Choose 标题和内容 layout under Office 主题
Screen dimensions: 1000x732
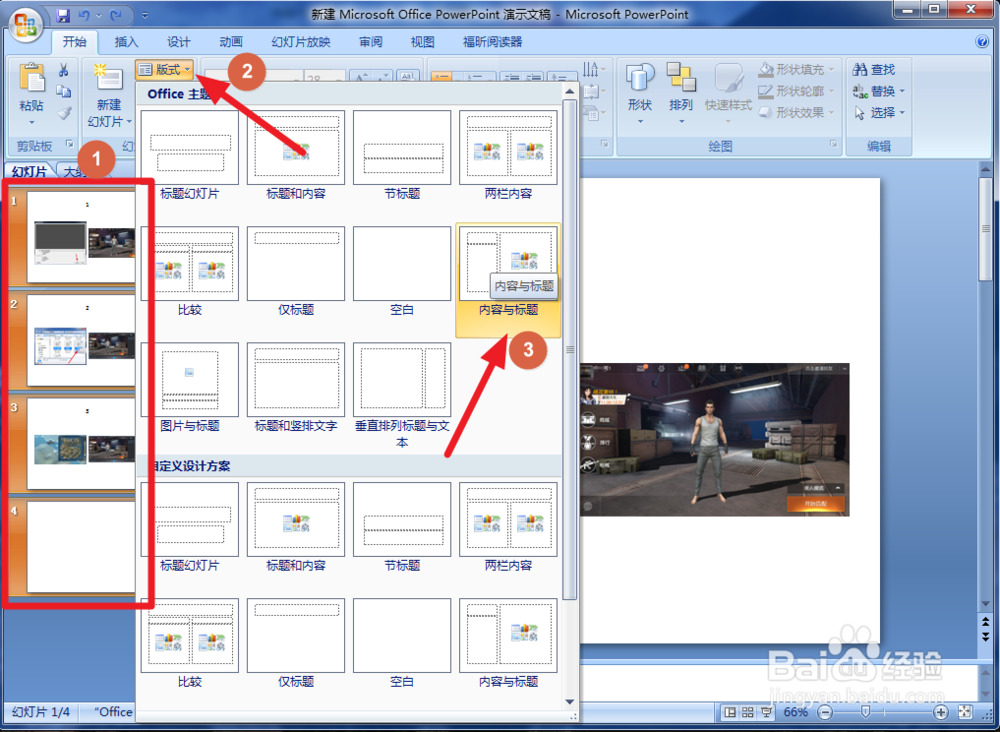pyautogui.click(x=296, y=155)
